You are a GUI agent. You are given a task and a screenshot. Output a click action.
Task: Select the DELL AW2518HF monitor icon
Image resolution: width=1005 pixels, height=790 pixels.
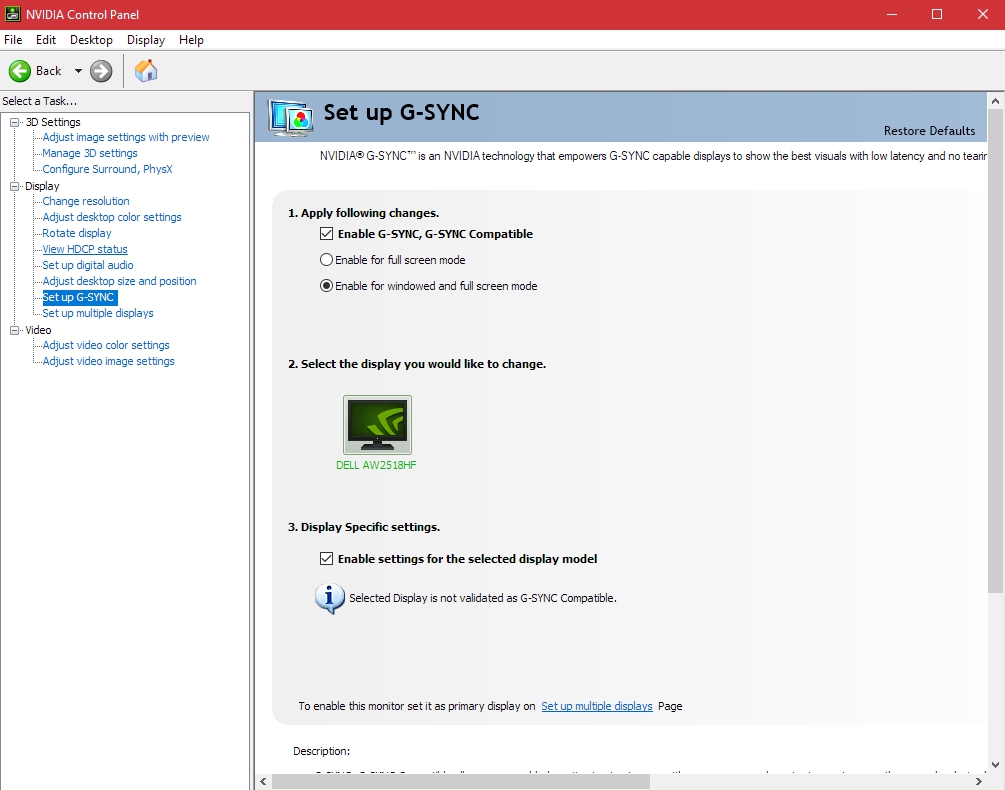[377, 425]
